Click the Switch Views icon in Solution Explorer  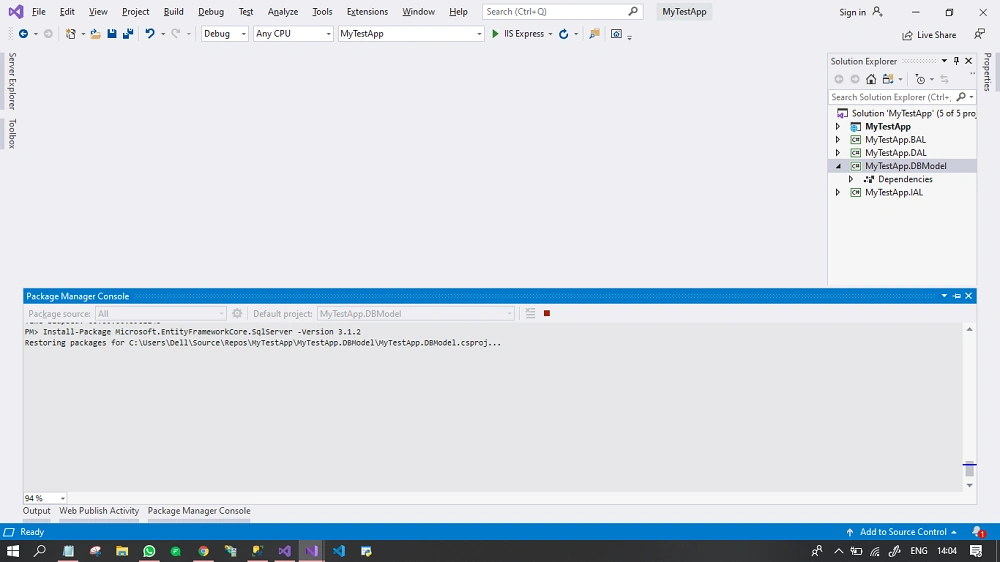(x=888, y=79)
